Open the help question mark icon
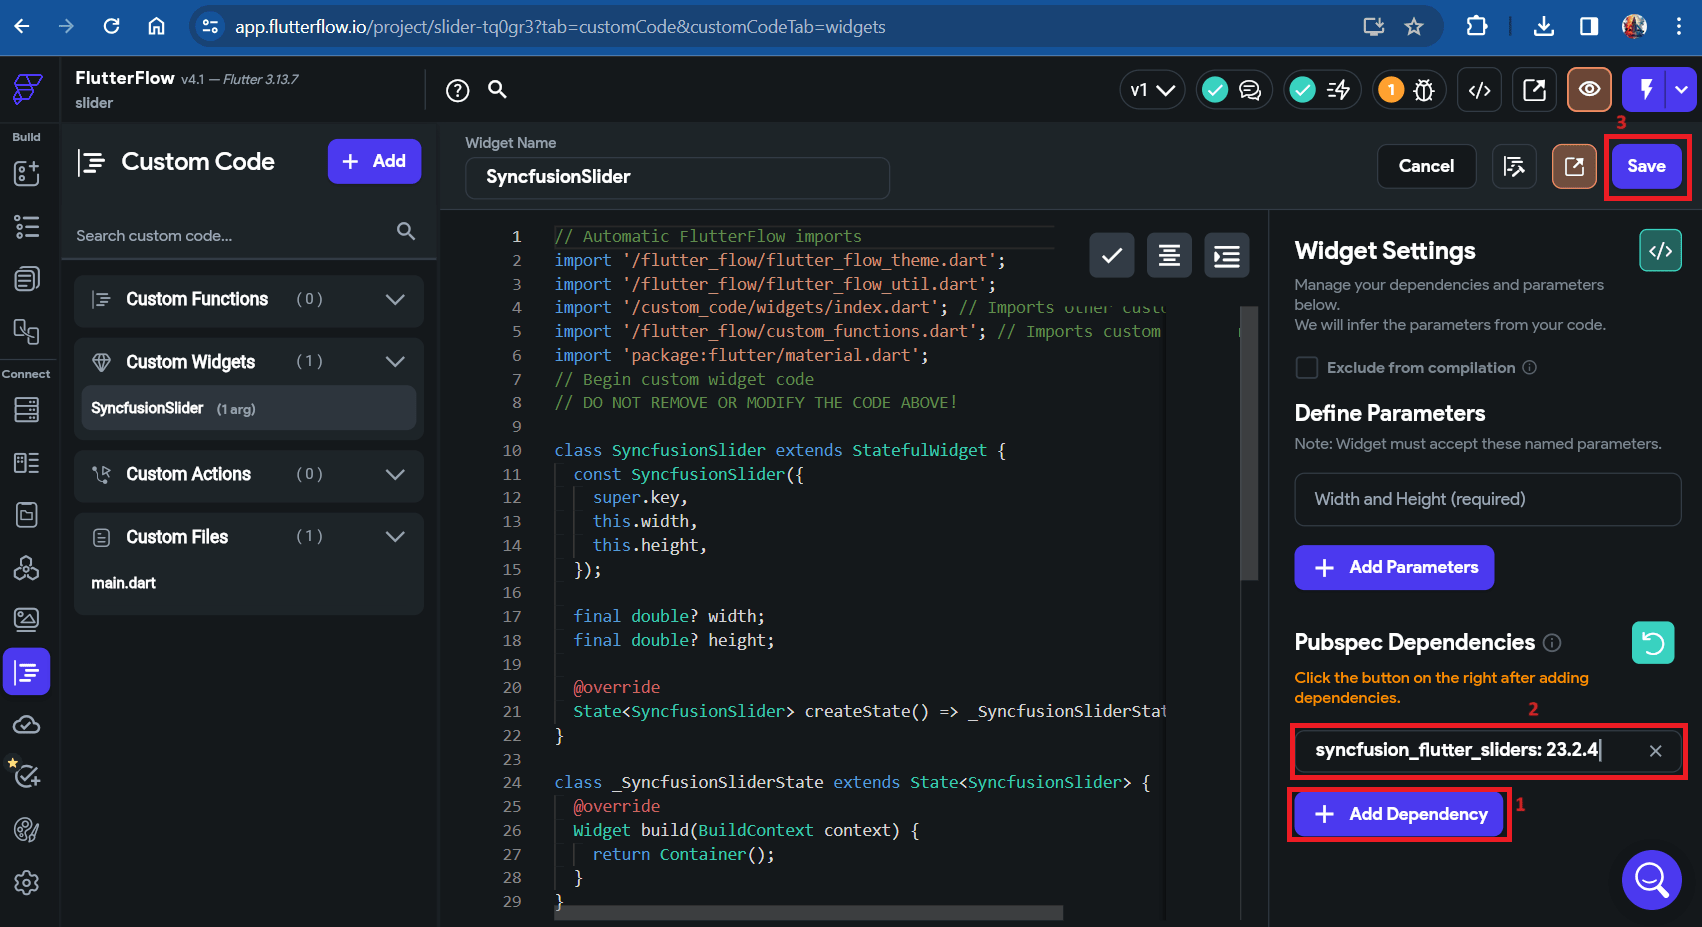Image resolution: width=1702 pixels, height=927 pixels. pyautogui.click(x=458, y=91)
